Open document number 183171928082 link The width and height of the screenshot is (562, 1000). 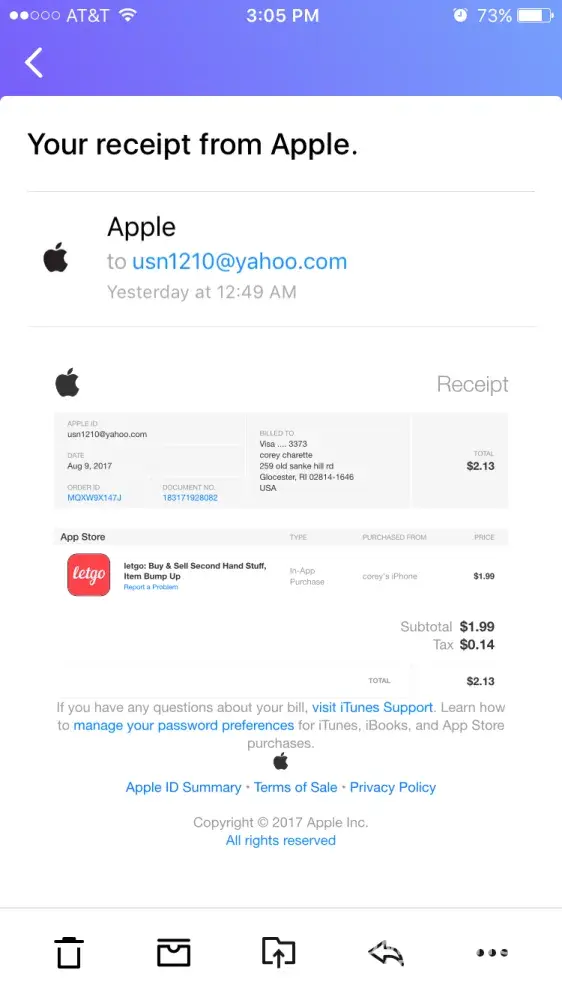coord(190,497)
